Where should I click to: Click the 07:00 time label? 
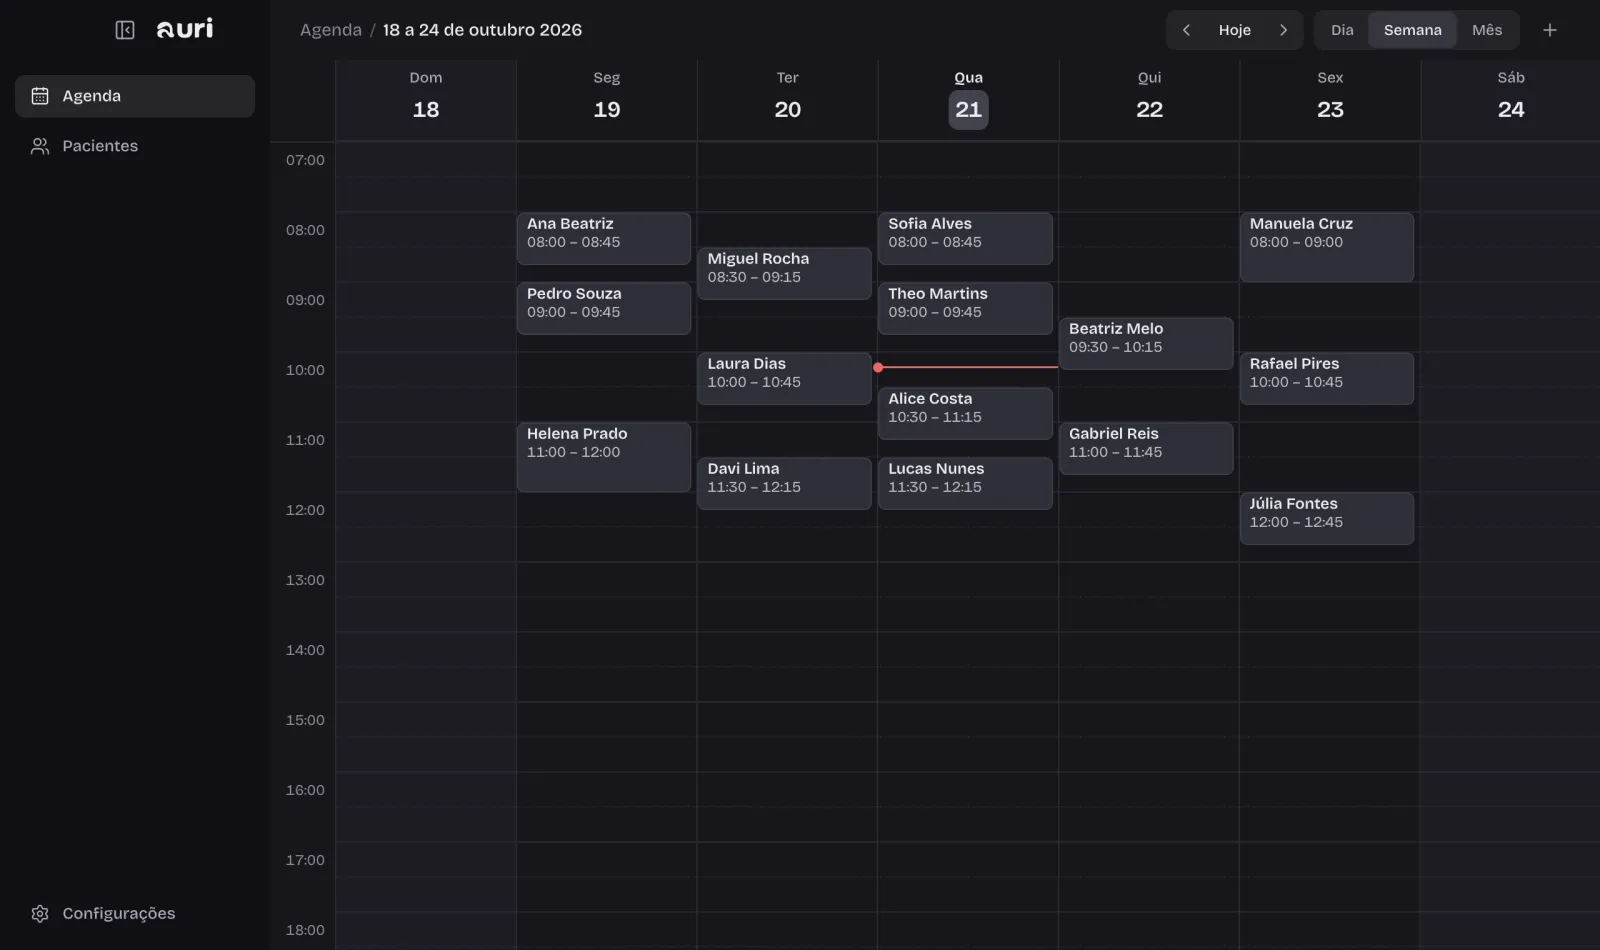(x=305, y=160)
